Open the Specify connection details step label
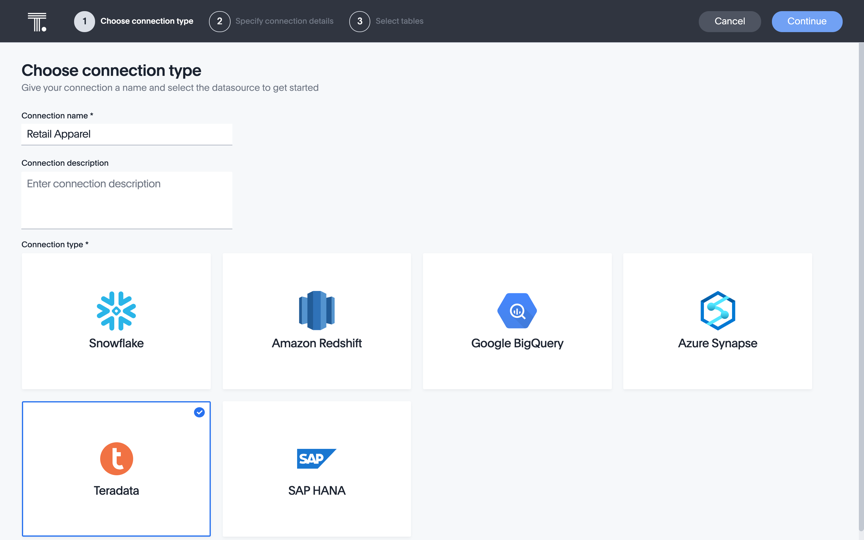 284,21
